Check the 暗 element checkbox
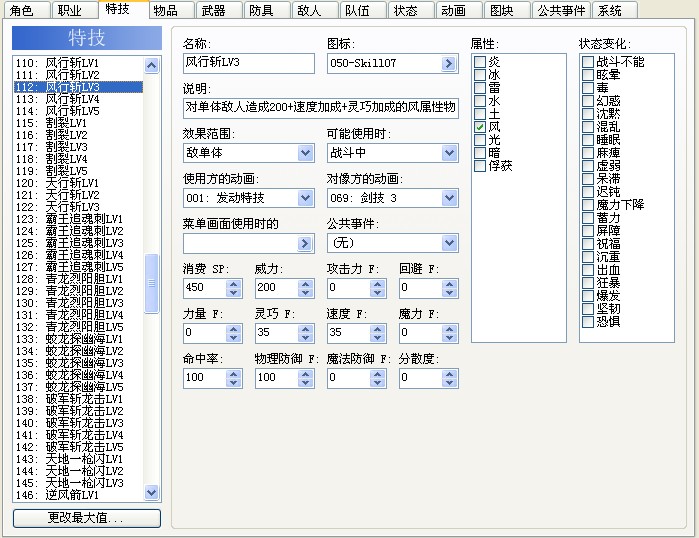This screenshot has height=538, width=699. coord(480,153)
